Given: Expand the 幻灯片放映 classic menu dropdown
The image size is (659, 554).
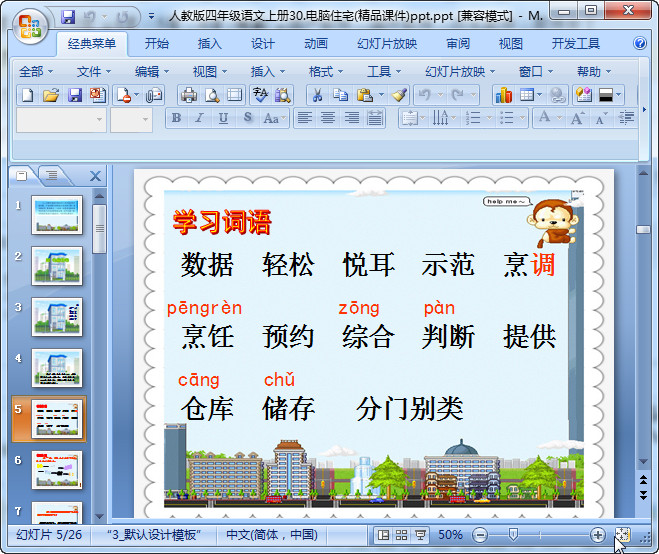Looking at the screenshot, I should tap(460, 71).
